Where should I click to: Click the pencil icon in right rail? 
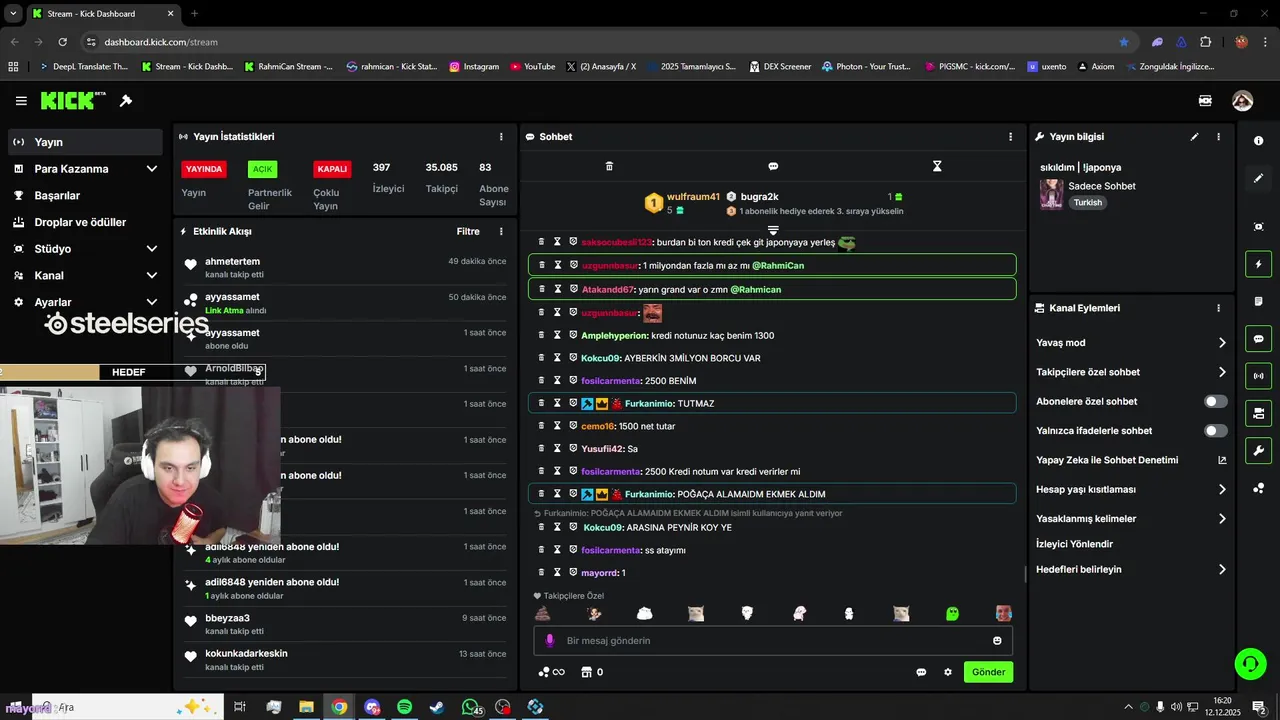click(1258, 178)
